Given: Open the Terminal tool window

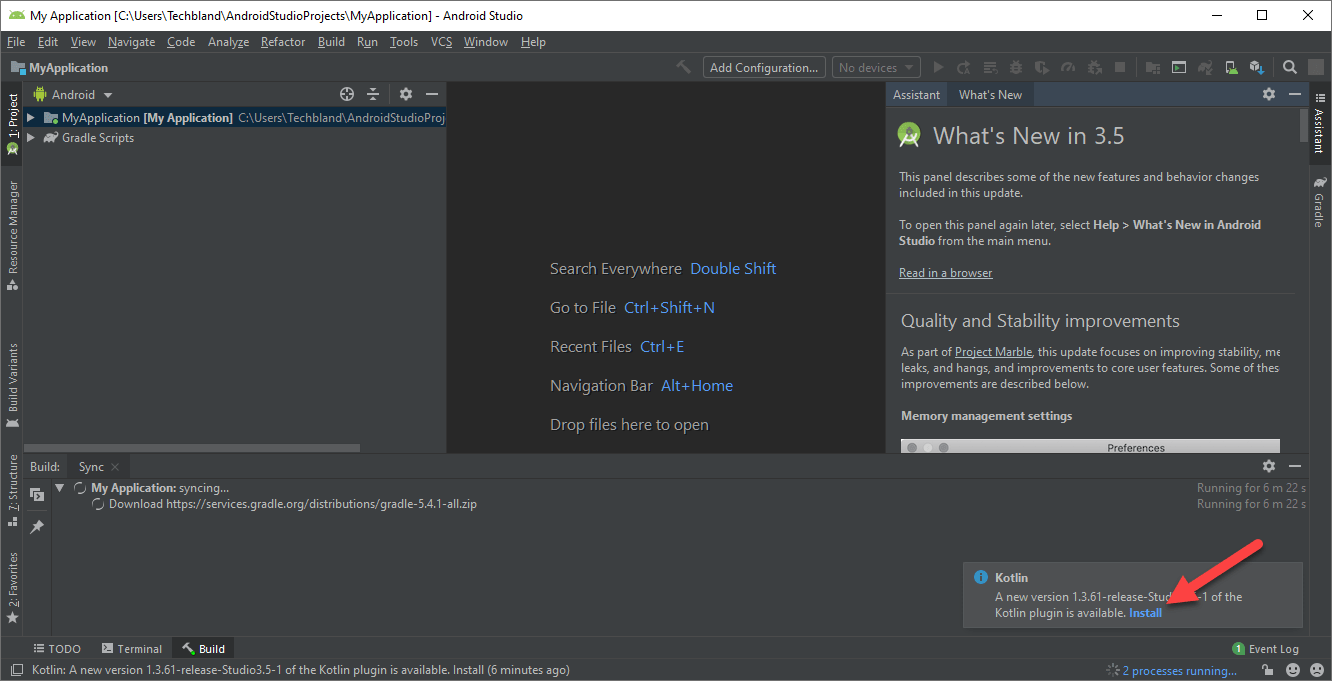Looking at the screenshot, I should pyautogui.click(x=131, y=648).
